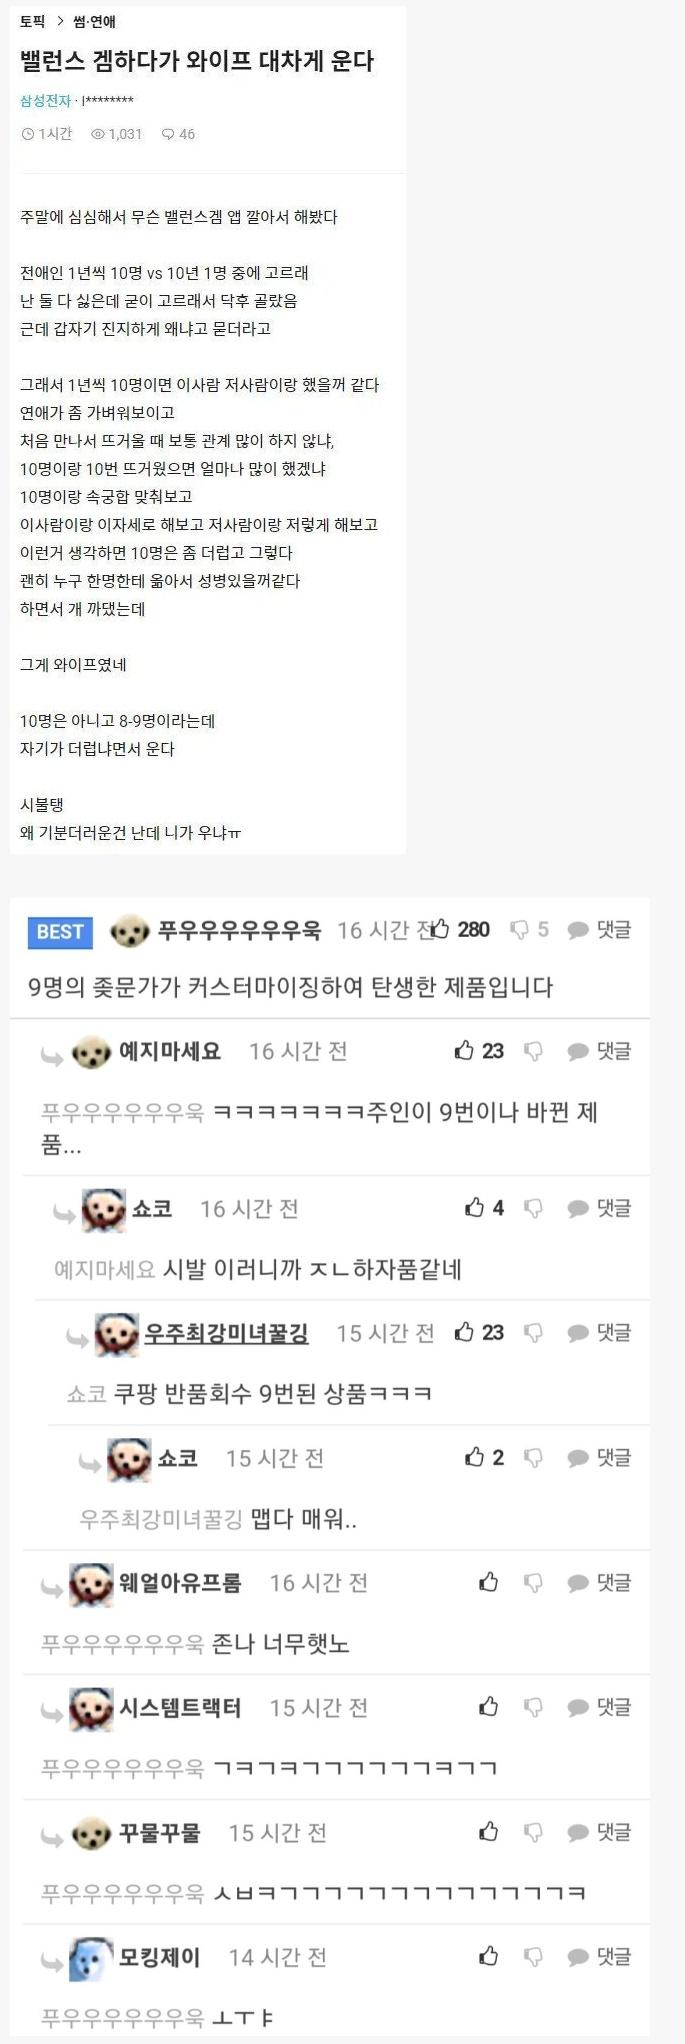Click 댓글 reply button on BEST comment

click(x=599, y=930)
